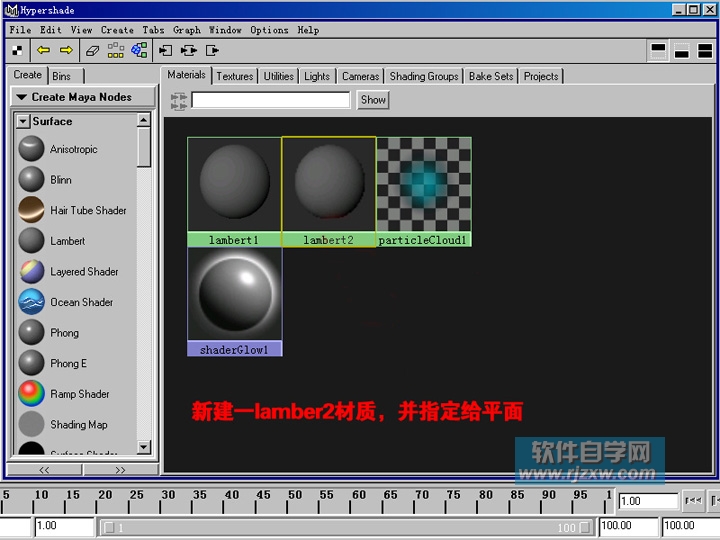Image resolution: width=720 pixels, height=540 pixels.
Task: Click the filter text input field
Action: (x=271, y=100)
